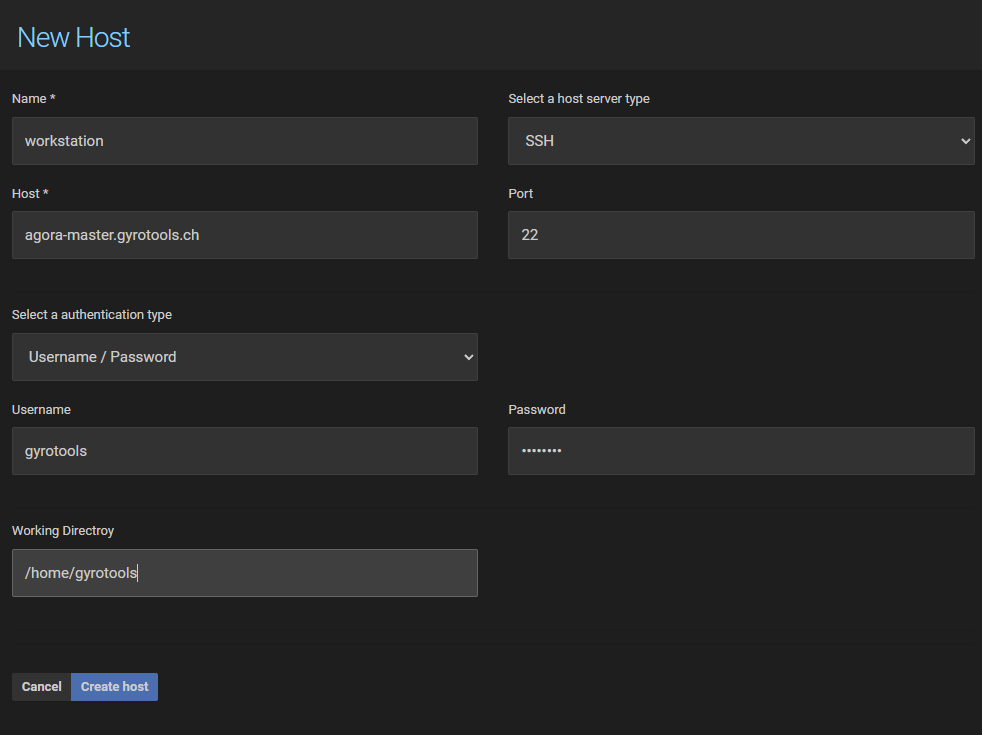Click the Port label above its field
The width and height of the screenshot is (982, 735).
(x=520, y=193)
